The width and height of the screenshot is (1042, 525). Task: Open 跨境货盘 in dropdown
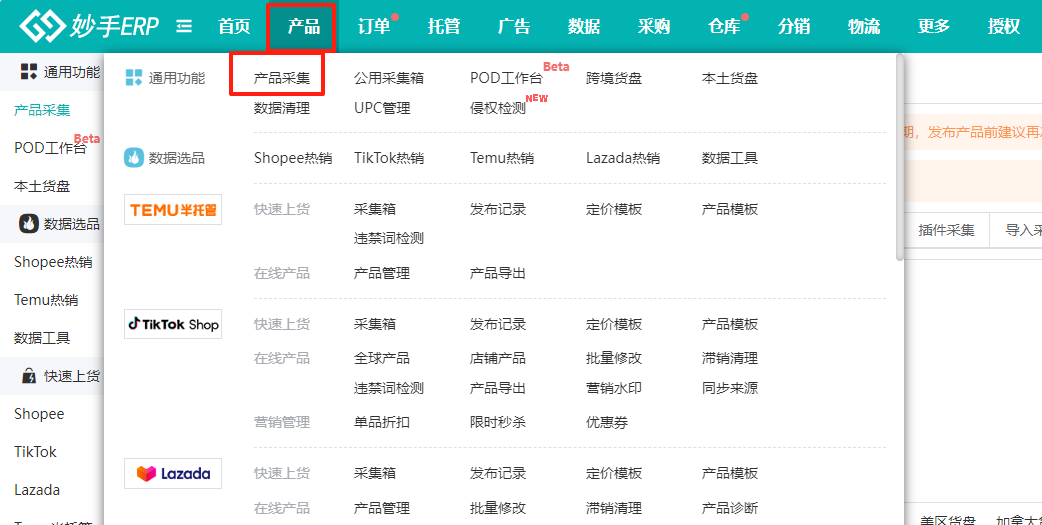click(614, 78)
